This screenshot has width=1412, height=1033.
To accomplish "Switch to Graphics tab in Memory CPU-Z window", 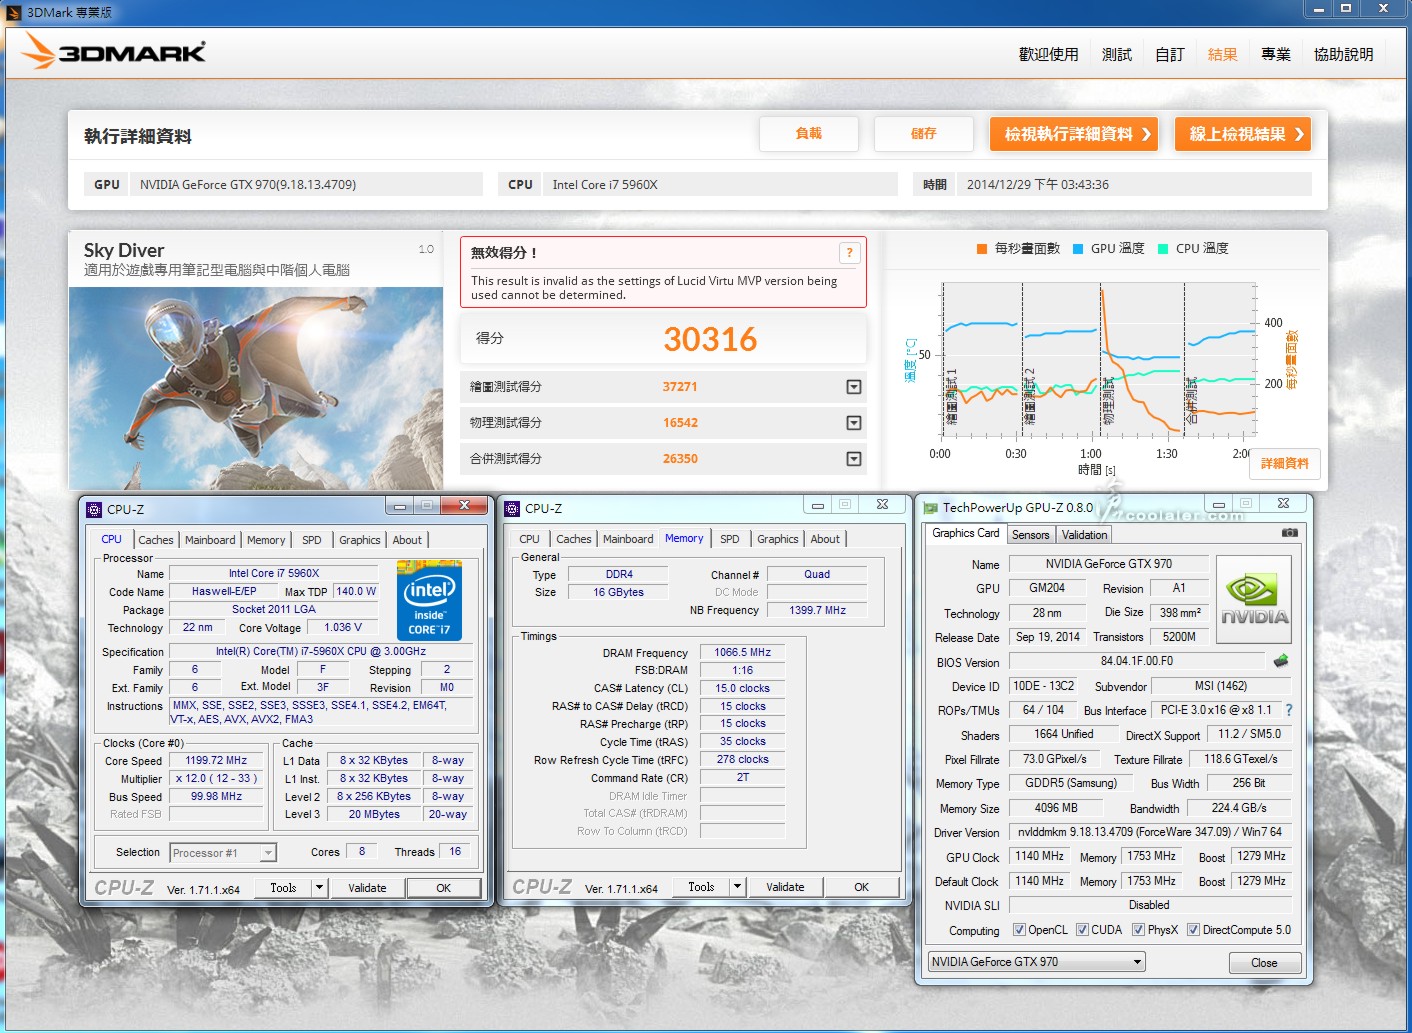I will 777,539.
